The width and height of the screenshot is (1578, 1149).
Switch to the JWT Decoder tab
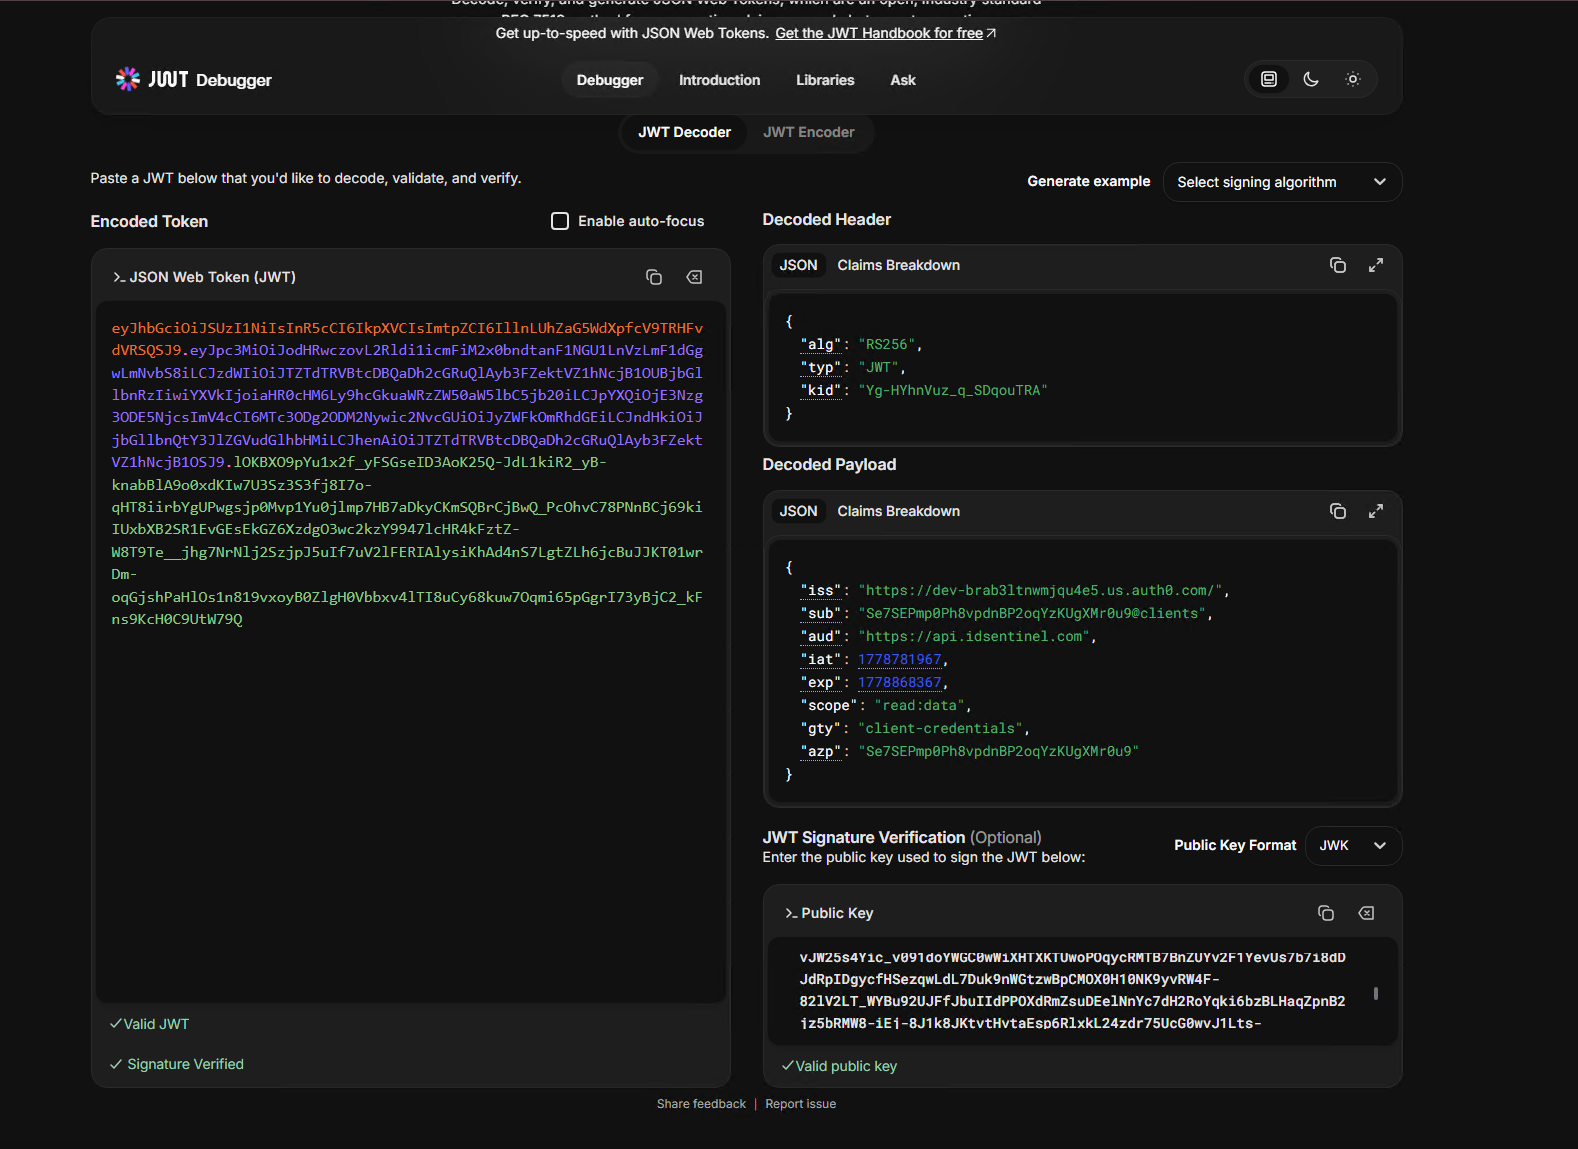[685, 132]
